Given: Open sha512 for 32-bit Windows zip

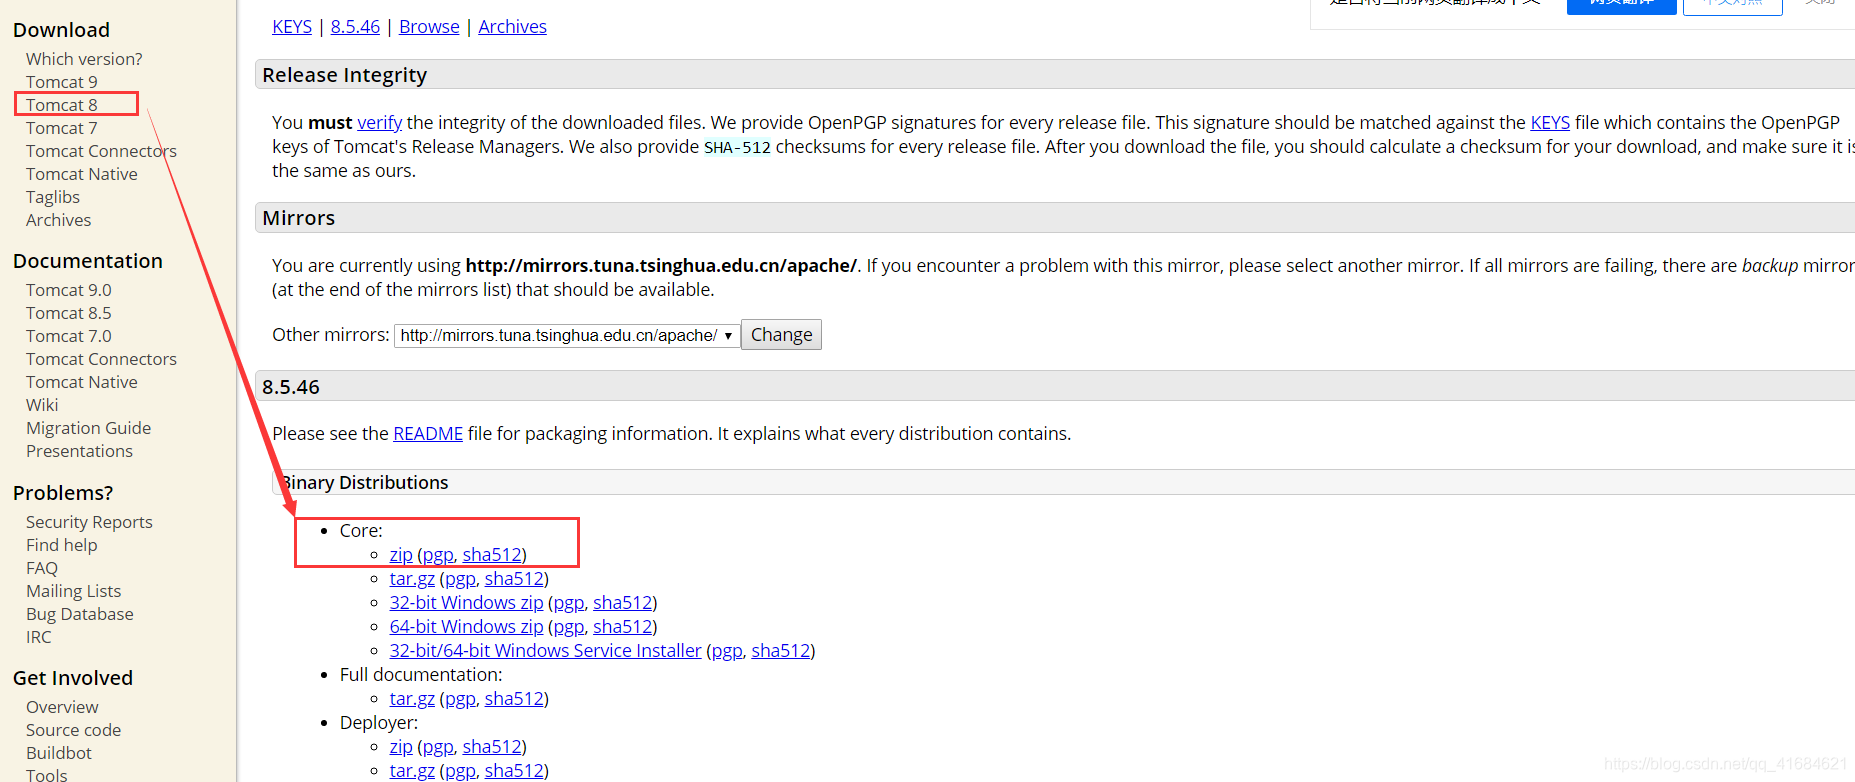Looking at the screenshot, I should (623, 603).
